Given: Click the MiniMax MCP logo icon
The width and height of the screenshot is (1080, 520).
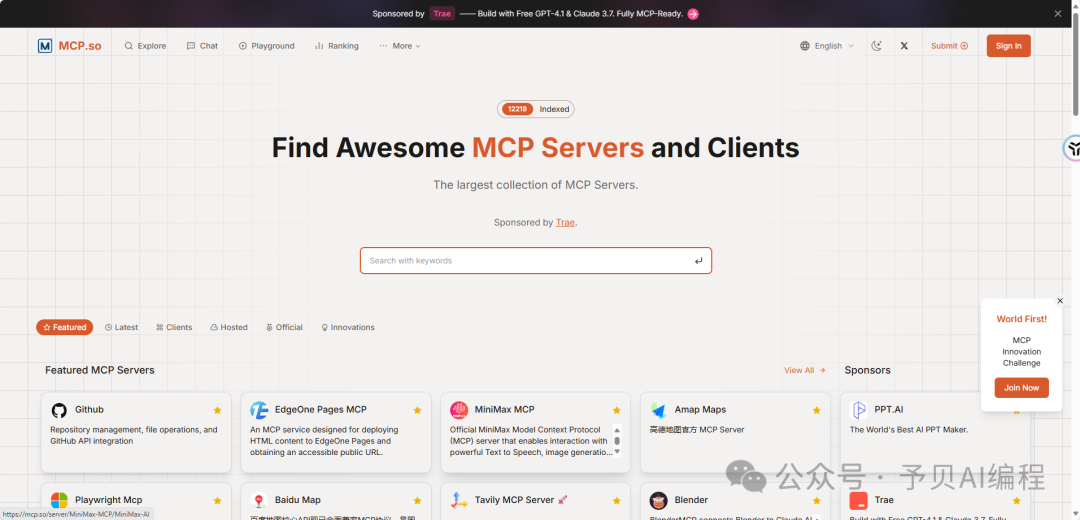Looking at the screenshot, I should (x=459, y=410).
